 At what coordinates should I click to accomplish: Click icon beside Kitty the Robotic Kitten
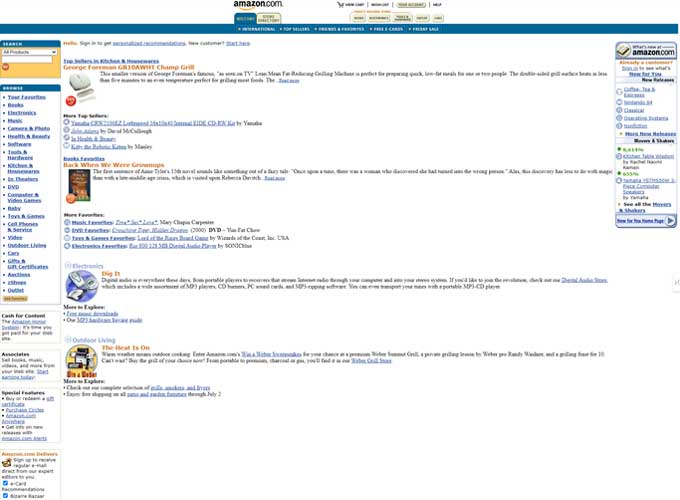tap(66, 146)
